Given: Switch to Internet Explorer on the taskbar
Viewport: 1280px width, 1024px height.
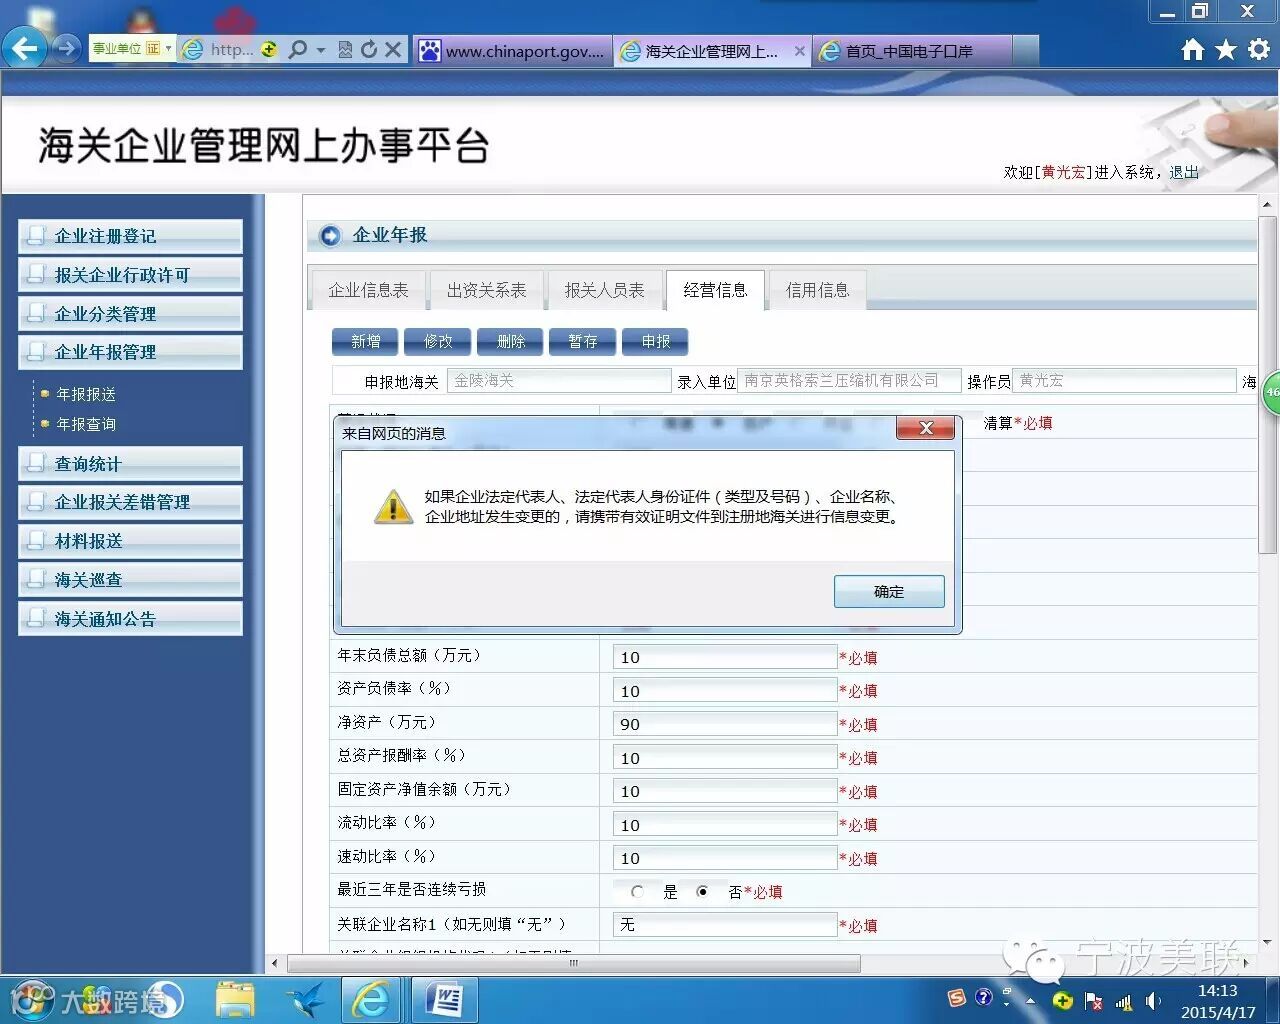Looking at the screenshot, I should point(371,999).
